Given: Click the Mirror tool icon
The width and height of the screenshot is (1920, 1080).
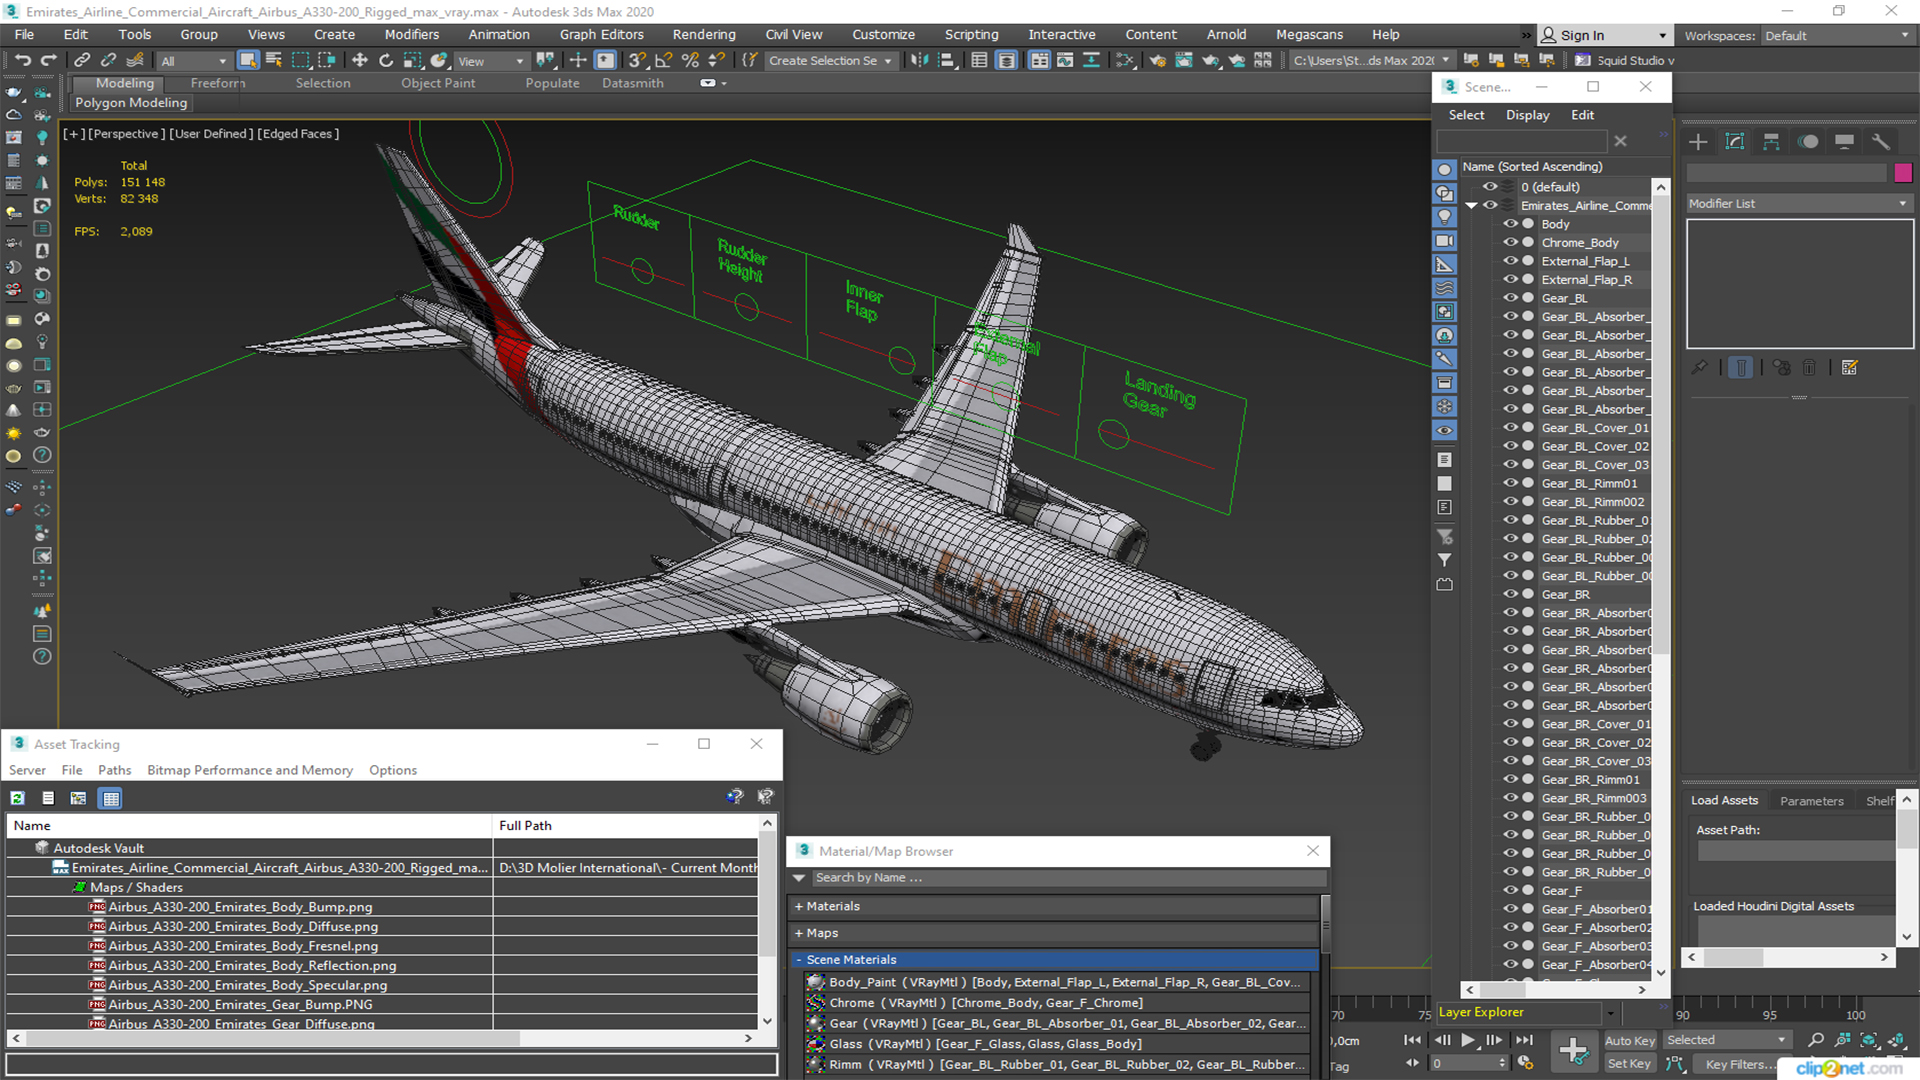Looking at the screenshot, I should [919, 60].
